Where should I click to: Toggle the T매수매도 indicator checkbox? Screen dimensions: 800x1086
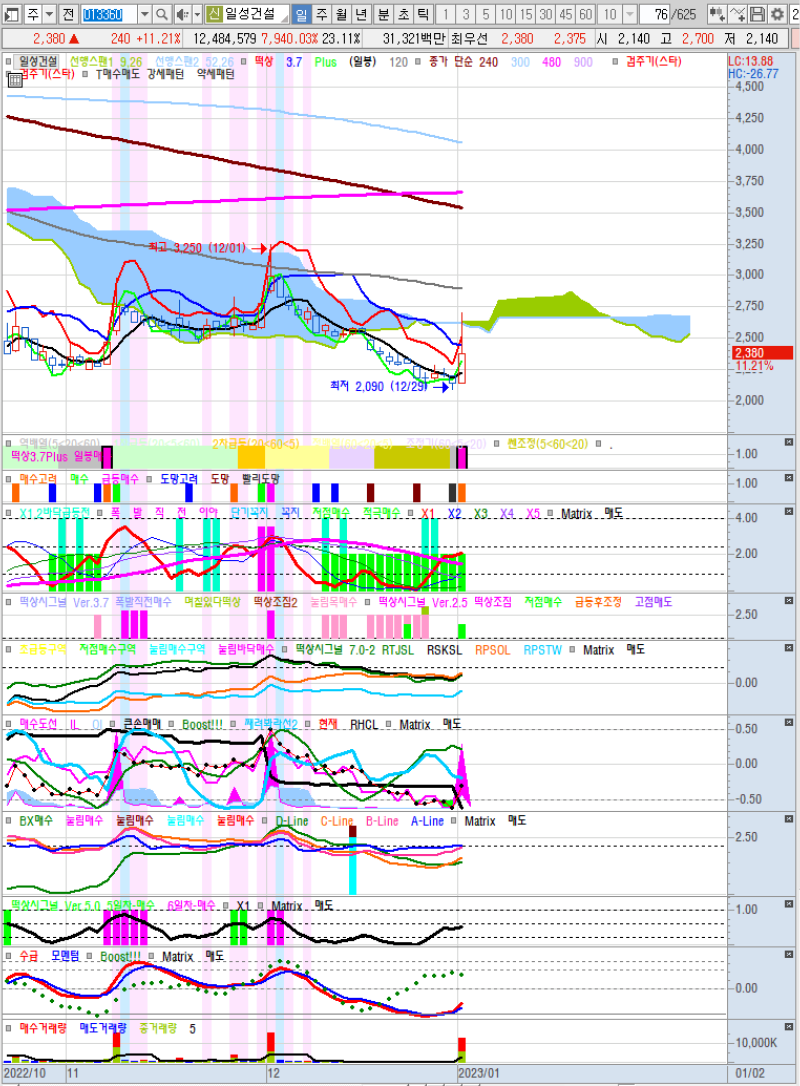click(85, 73)
